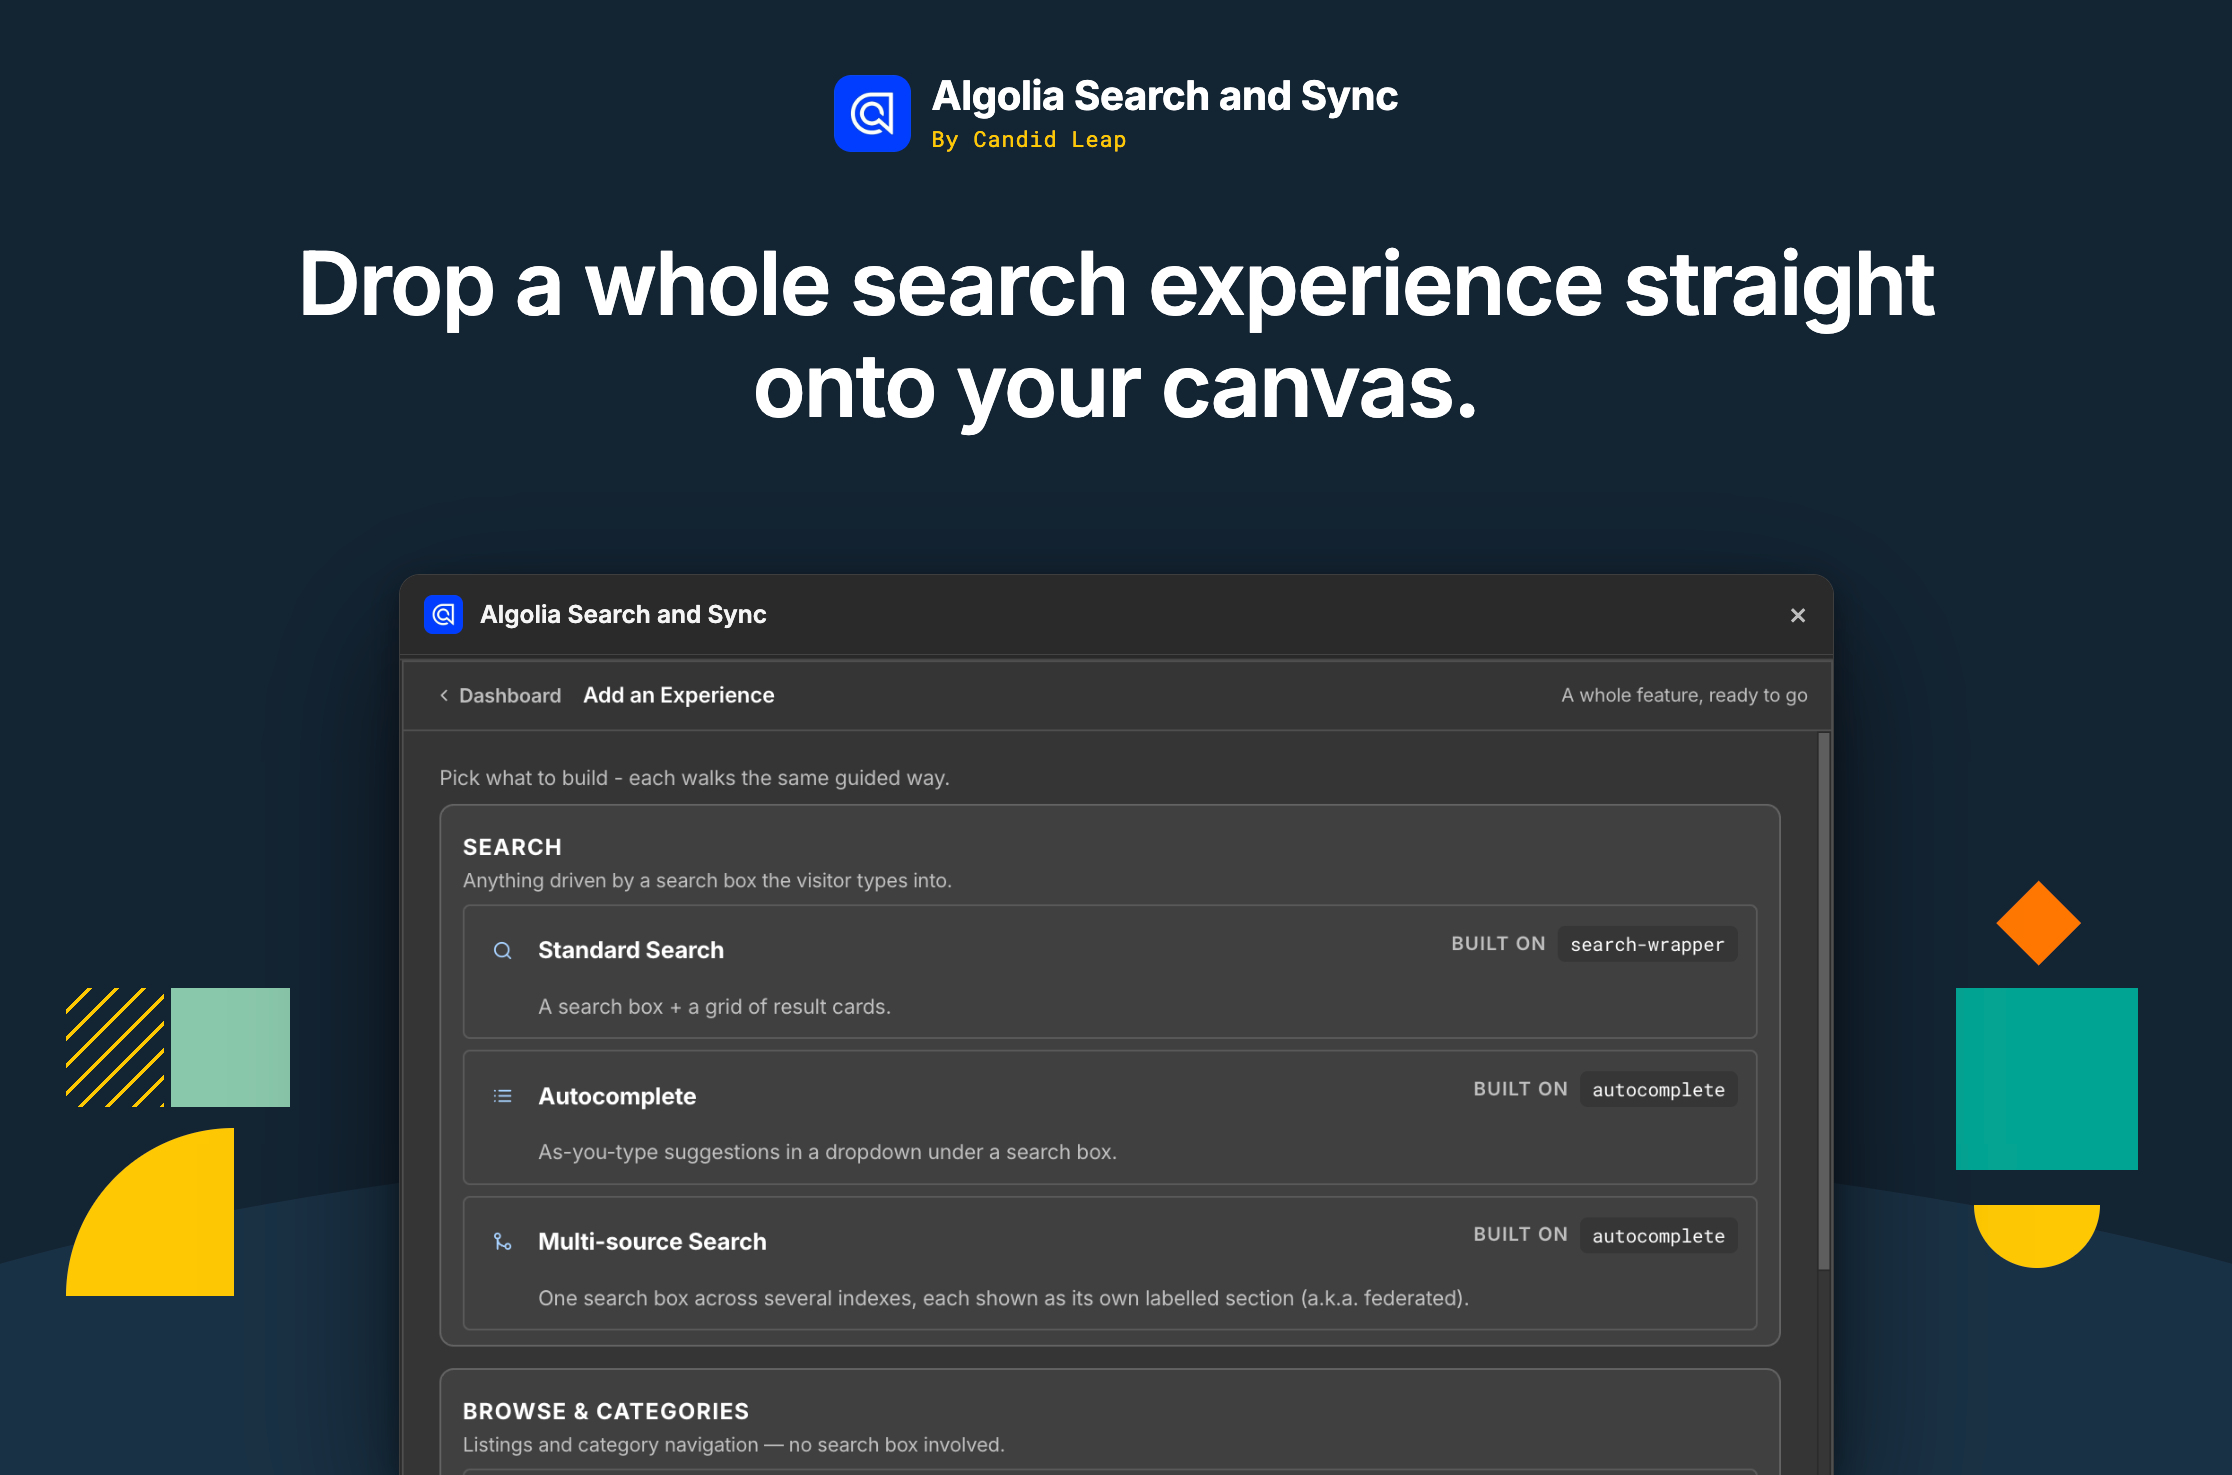Viewport: 2232px width, 1475px height.
Task: Click the autocomplete tag in Multi-source Search row
Action: point(1658,1235)
